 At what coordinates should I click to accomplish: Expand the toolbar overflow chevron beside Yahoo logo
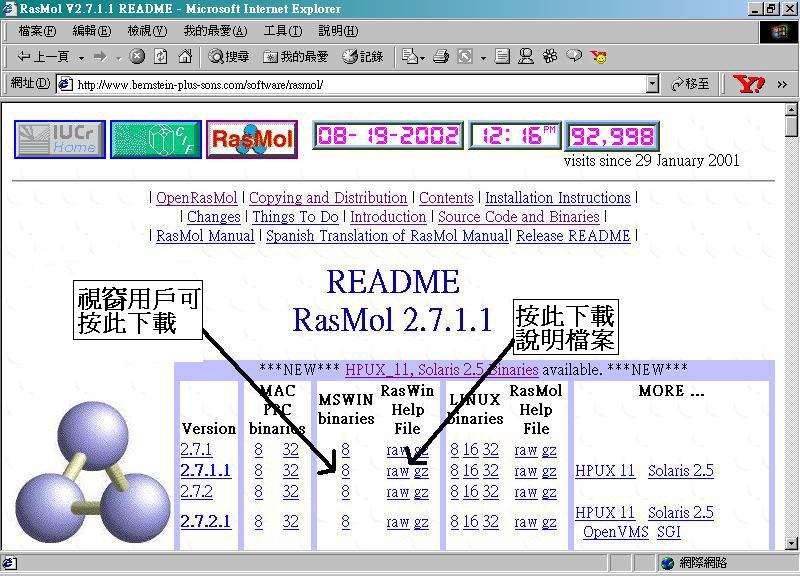point(782,85)
